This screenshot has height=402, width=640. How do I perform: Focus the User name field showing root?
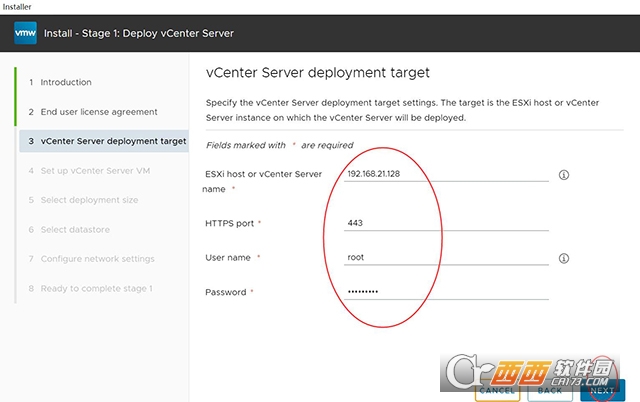click(446, 257)
